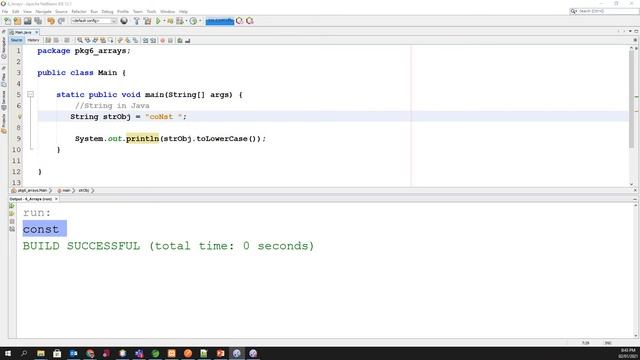Close the Main.java editor tab
Image resolution: width=640 pixels, height=360 pixels.
tap(37, 32)
